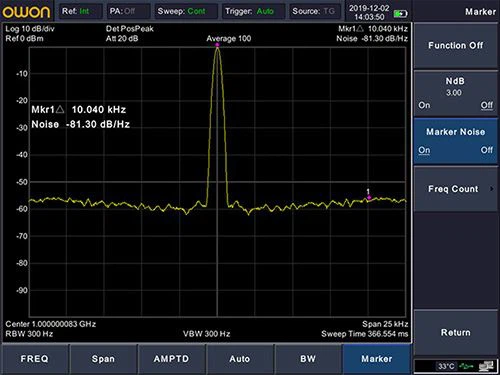This screenshot has height=375, width=500.
Task: Click the RBW 300 Hz readout
Action: 29,334
